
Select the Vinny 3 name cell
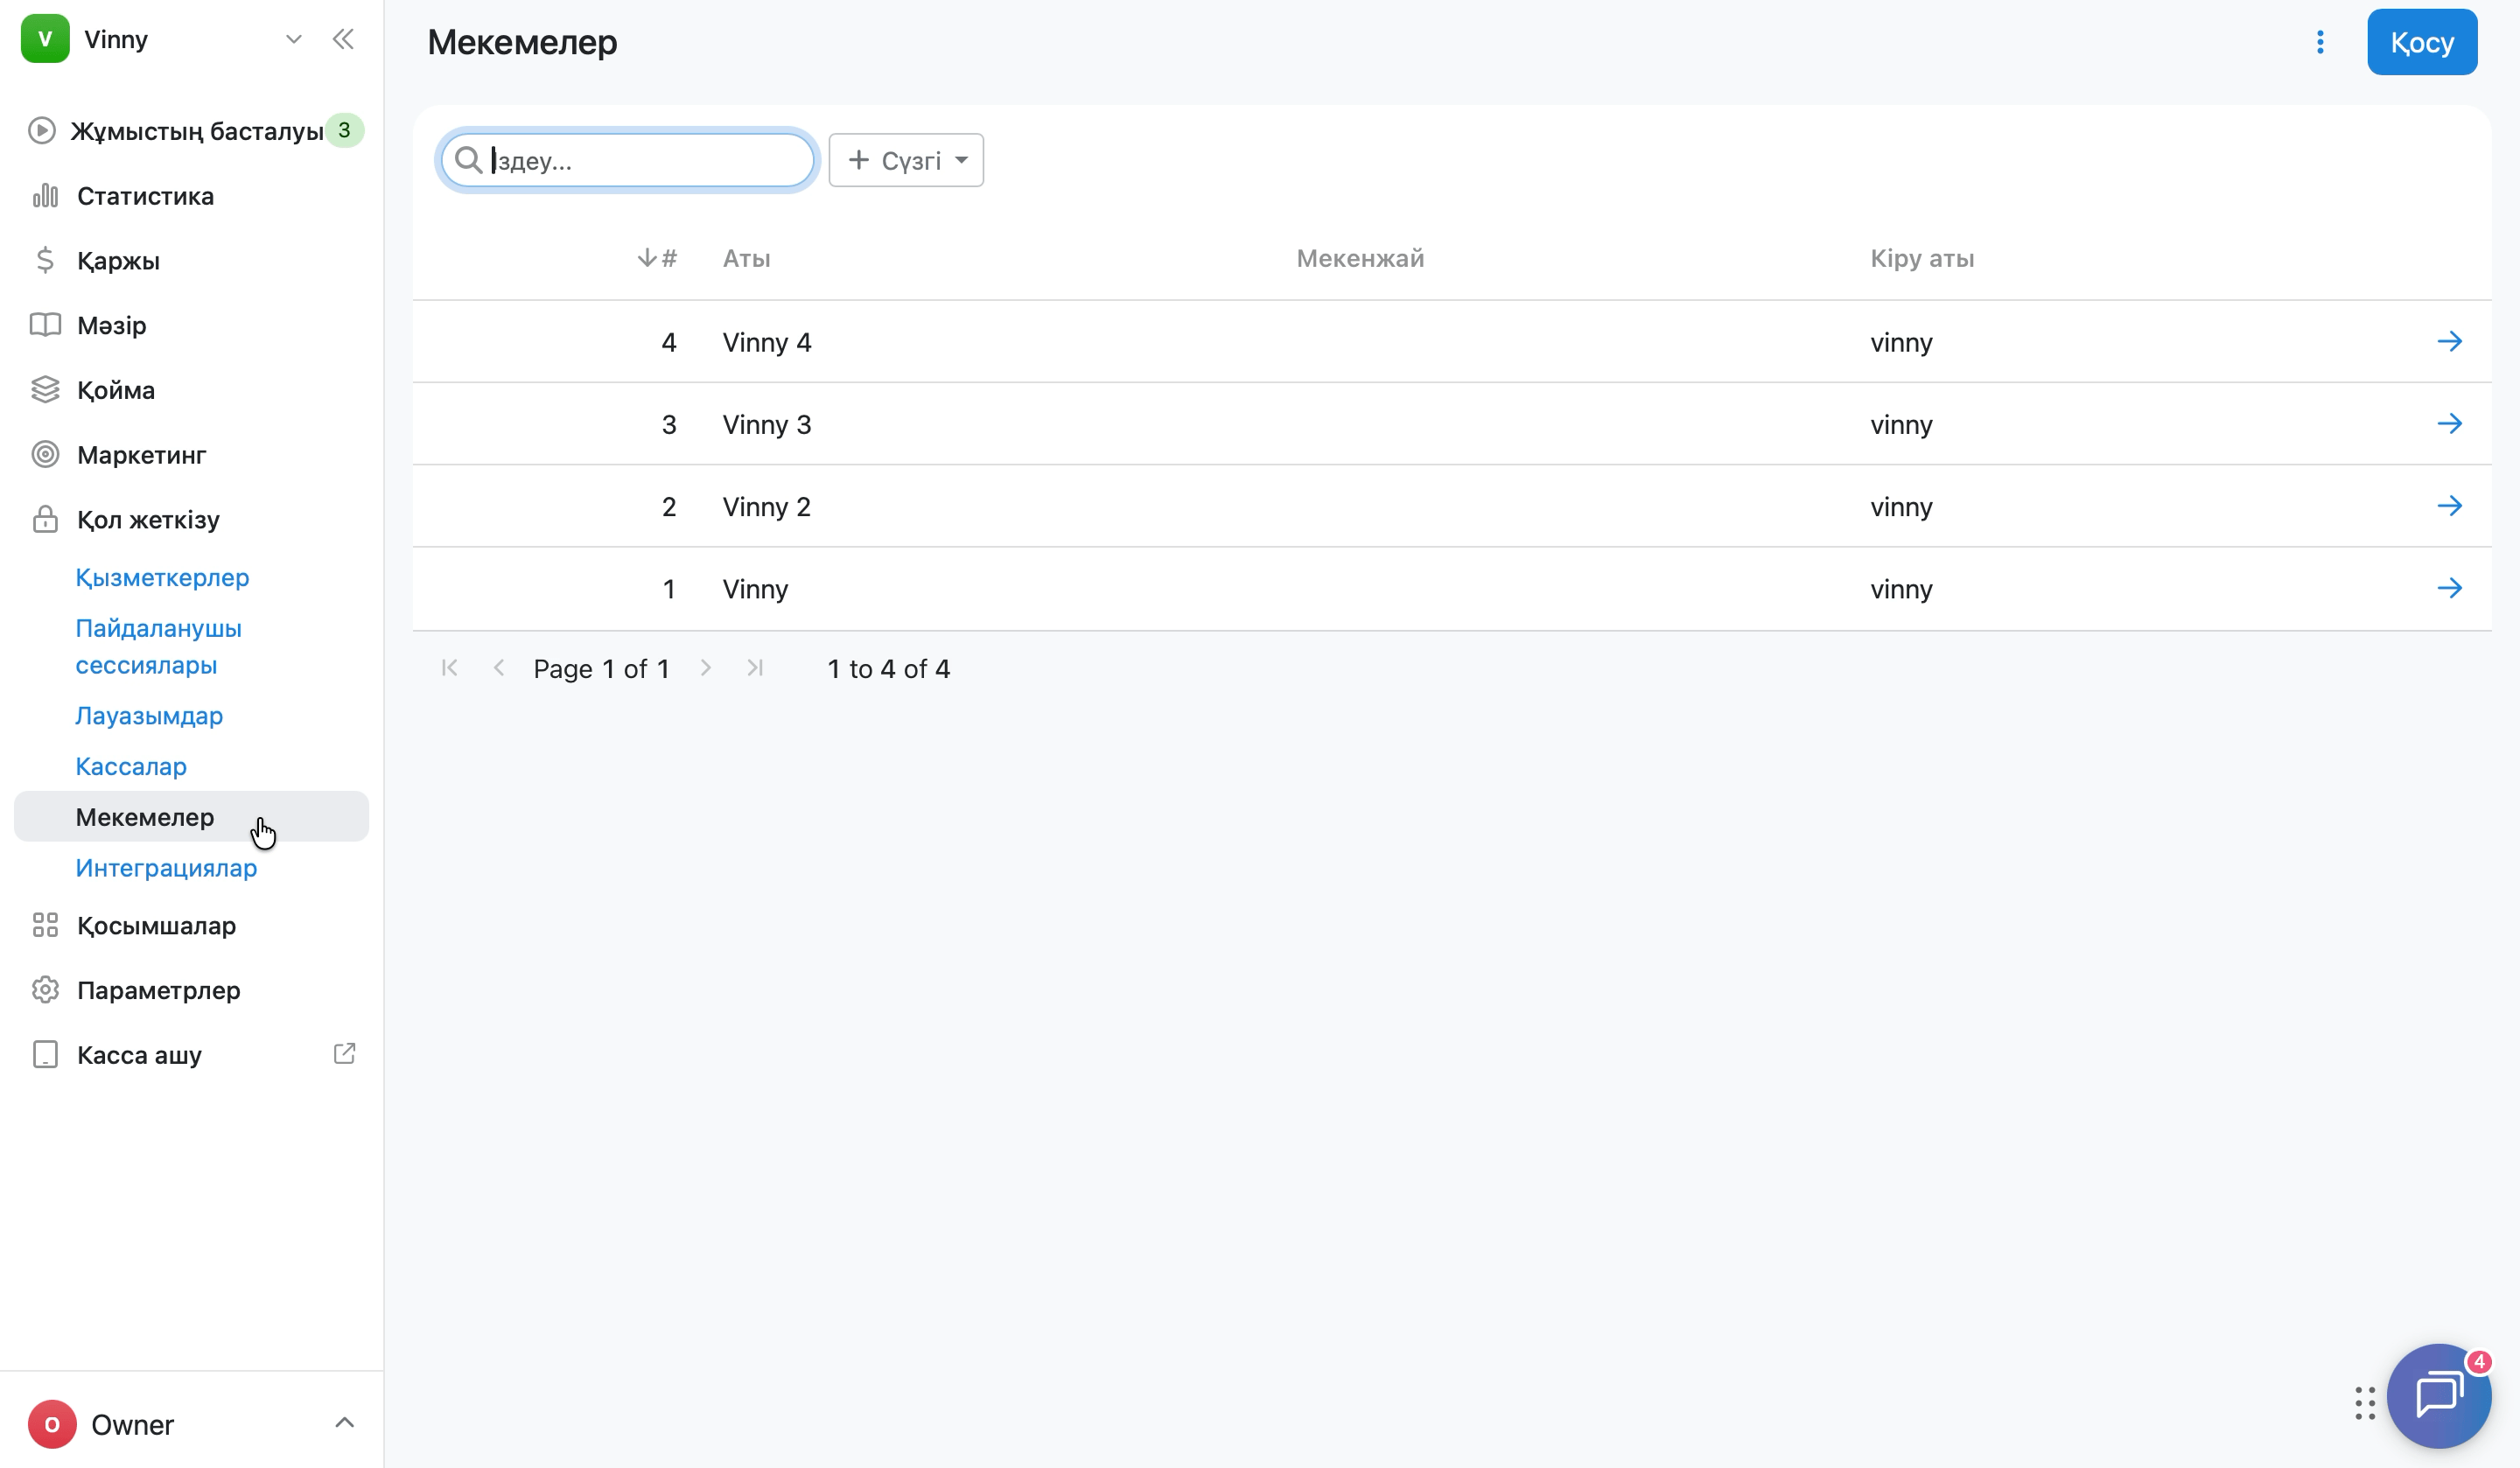click(x=767, y=424)
